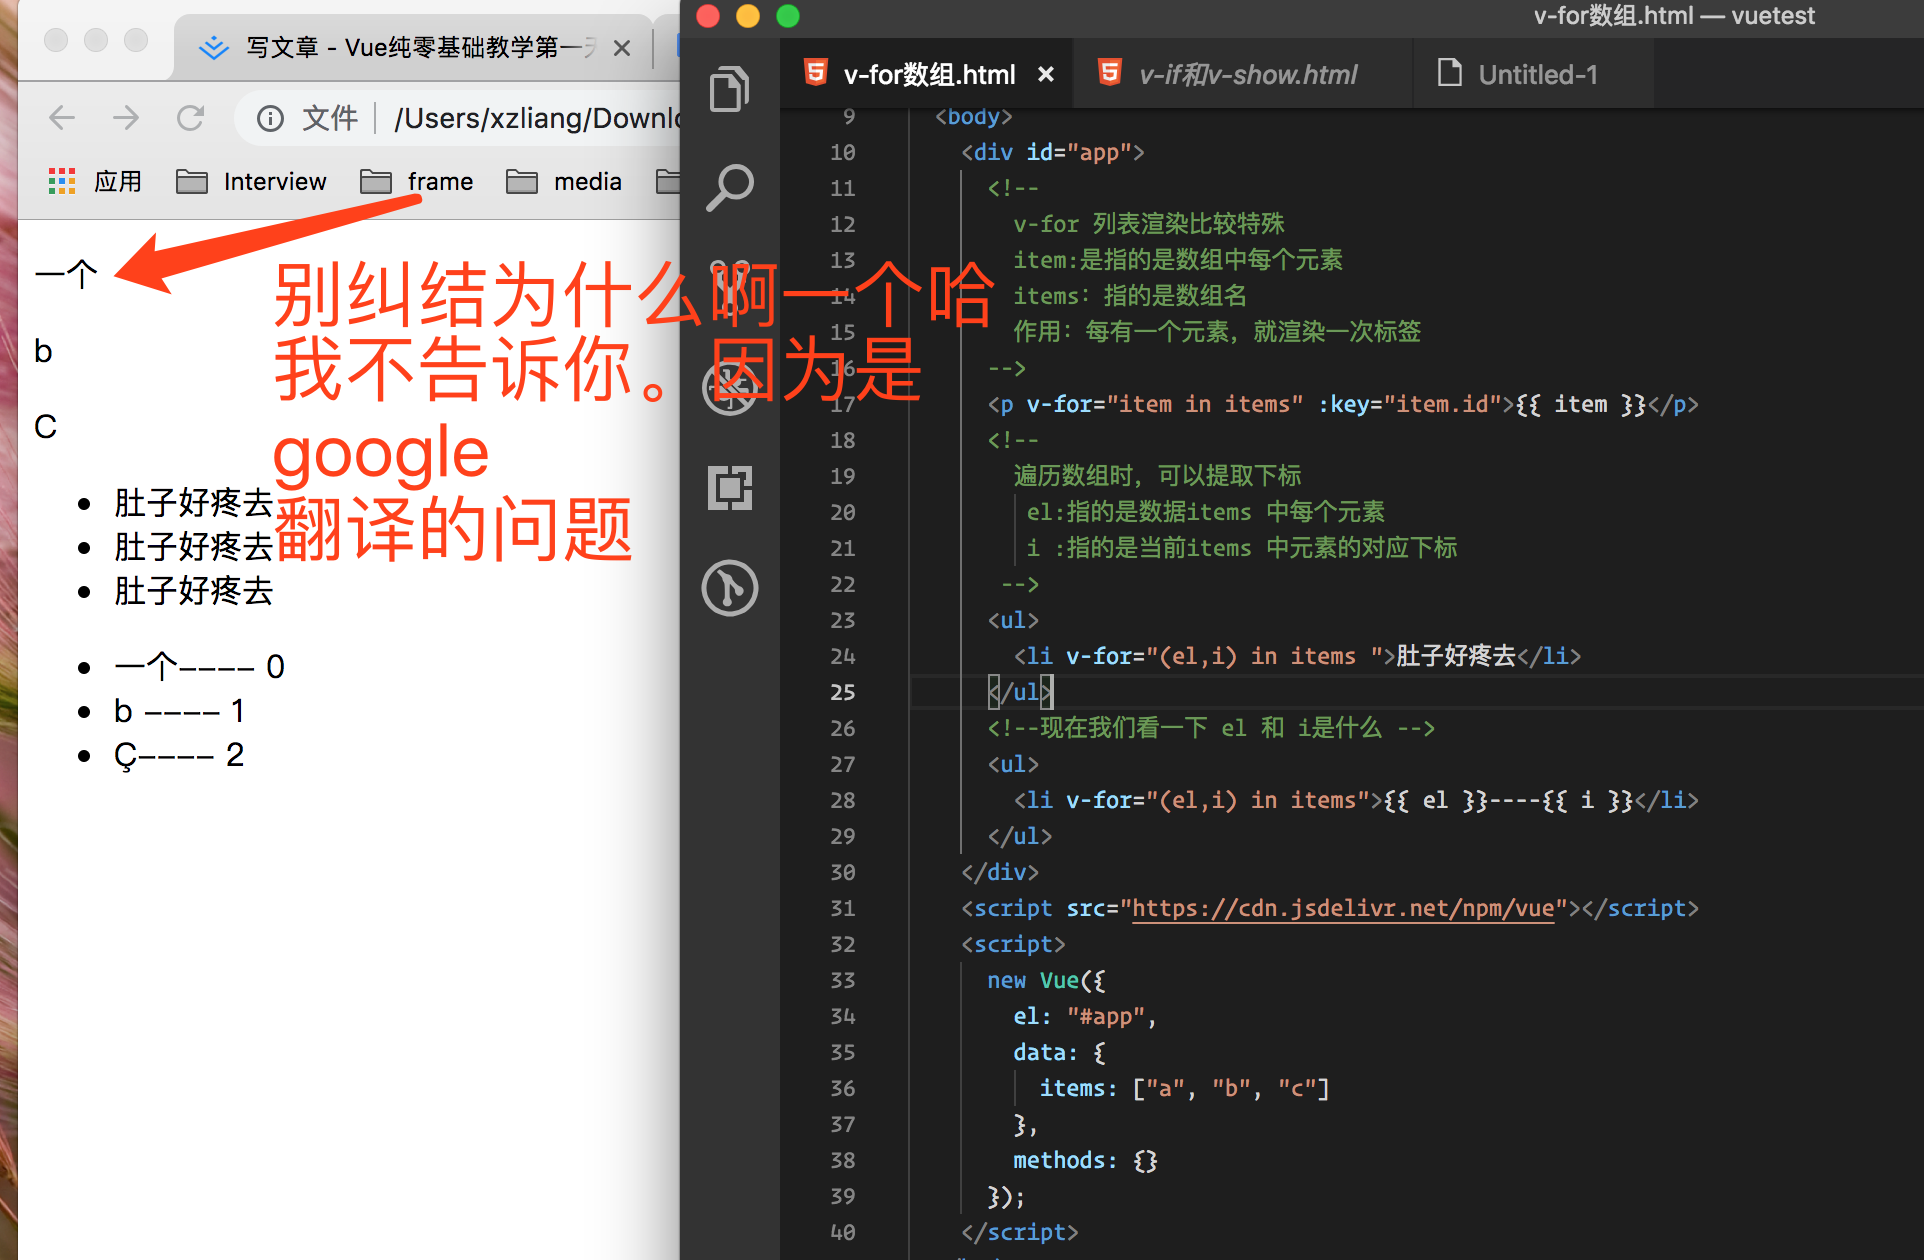
Task: Click the browser forward arrow
Action: click(x=126, y=118)
